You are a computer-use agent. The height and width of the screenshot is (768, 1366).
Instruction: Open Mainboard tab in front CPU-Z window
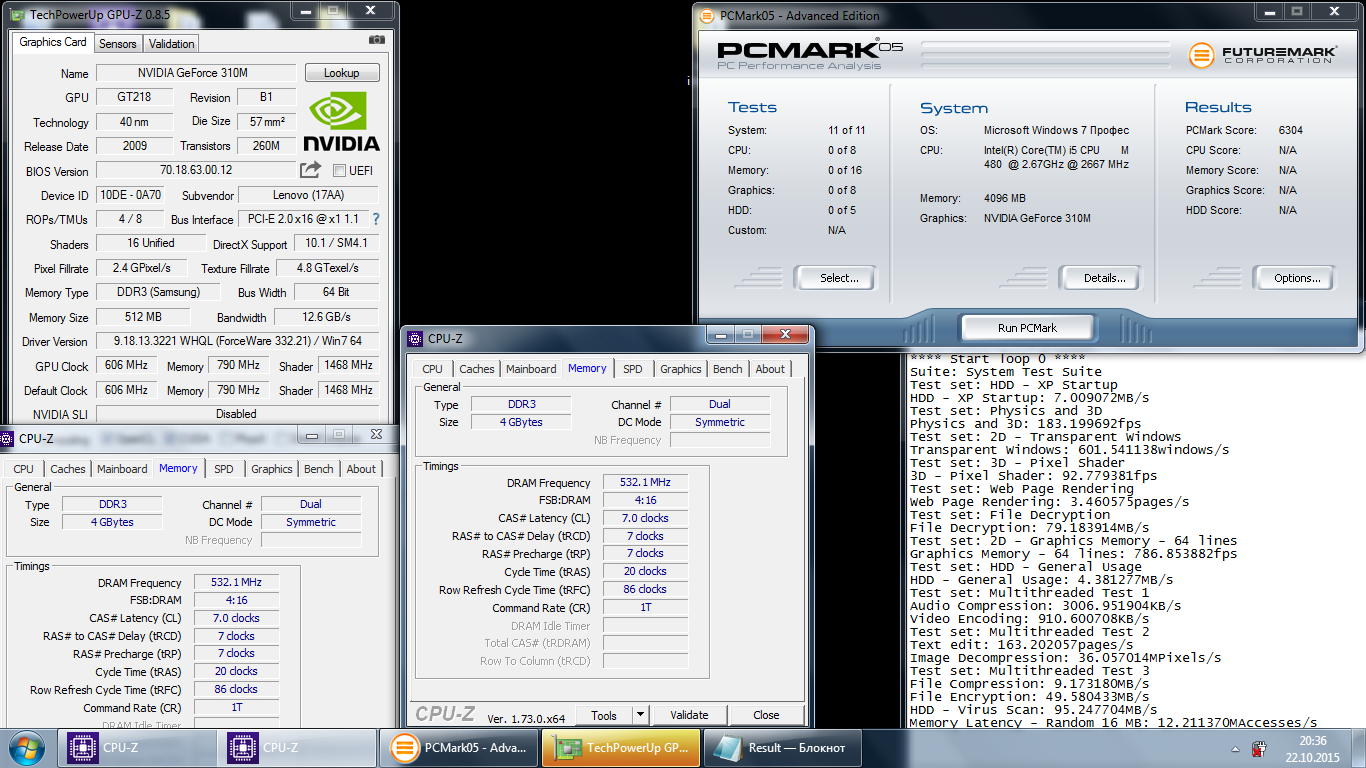tap(531, 369)
